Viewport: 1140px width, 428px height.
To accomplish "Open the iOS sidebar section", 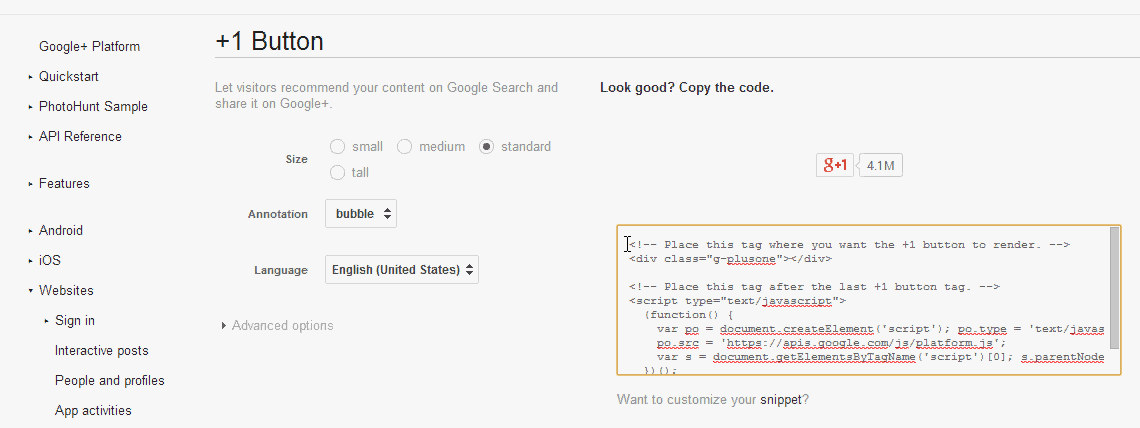I will [x=50, y=261].
